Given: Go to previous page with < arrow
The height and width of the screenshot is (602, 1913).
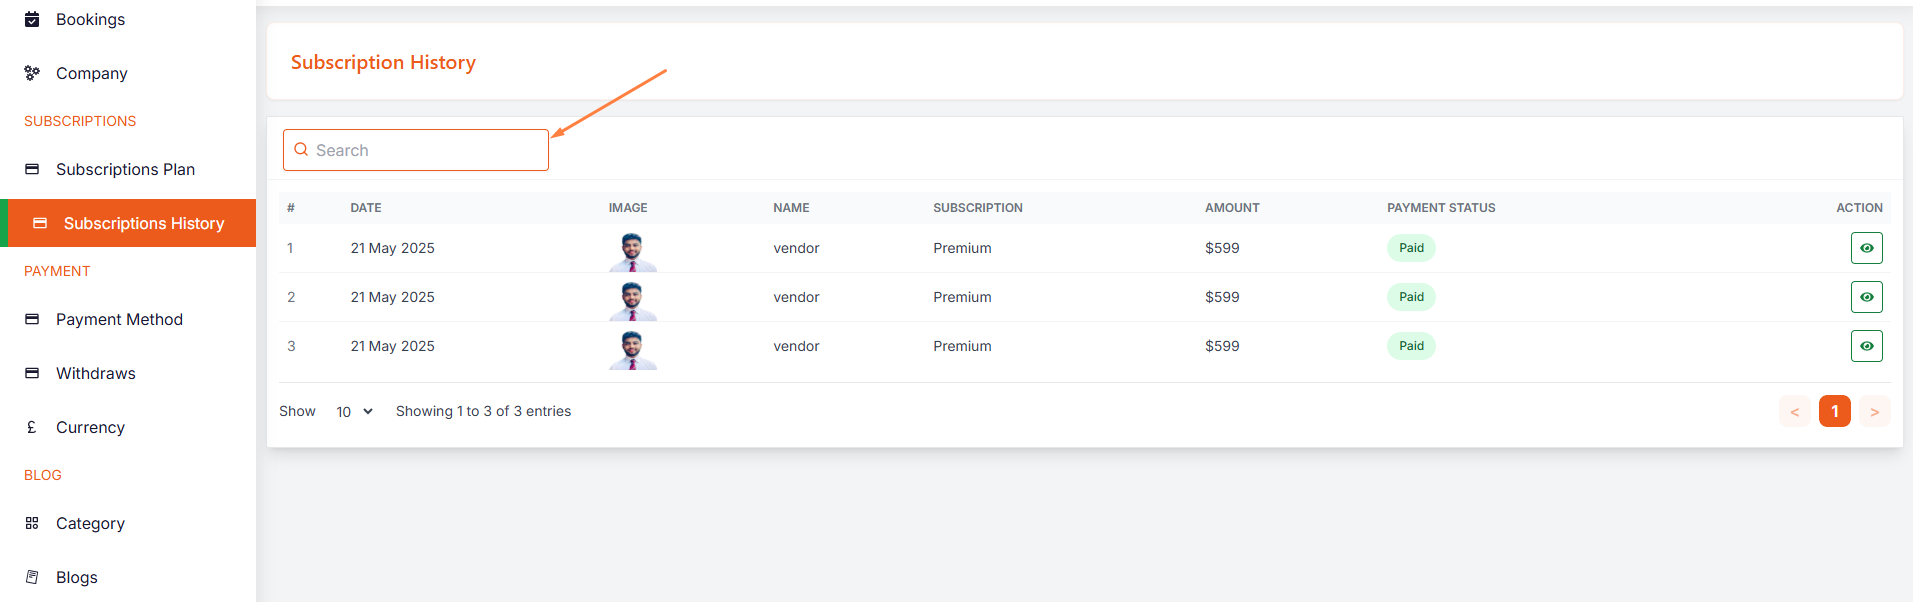Looking at the screenshot, I should [x=1794, y=412].
